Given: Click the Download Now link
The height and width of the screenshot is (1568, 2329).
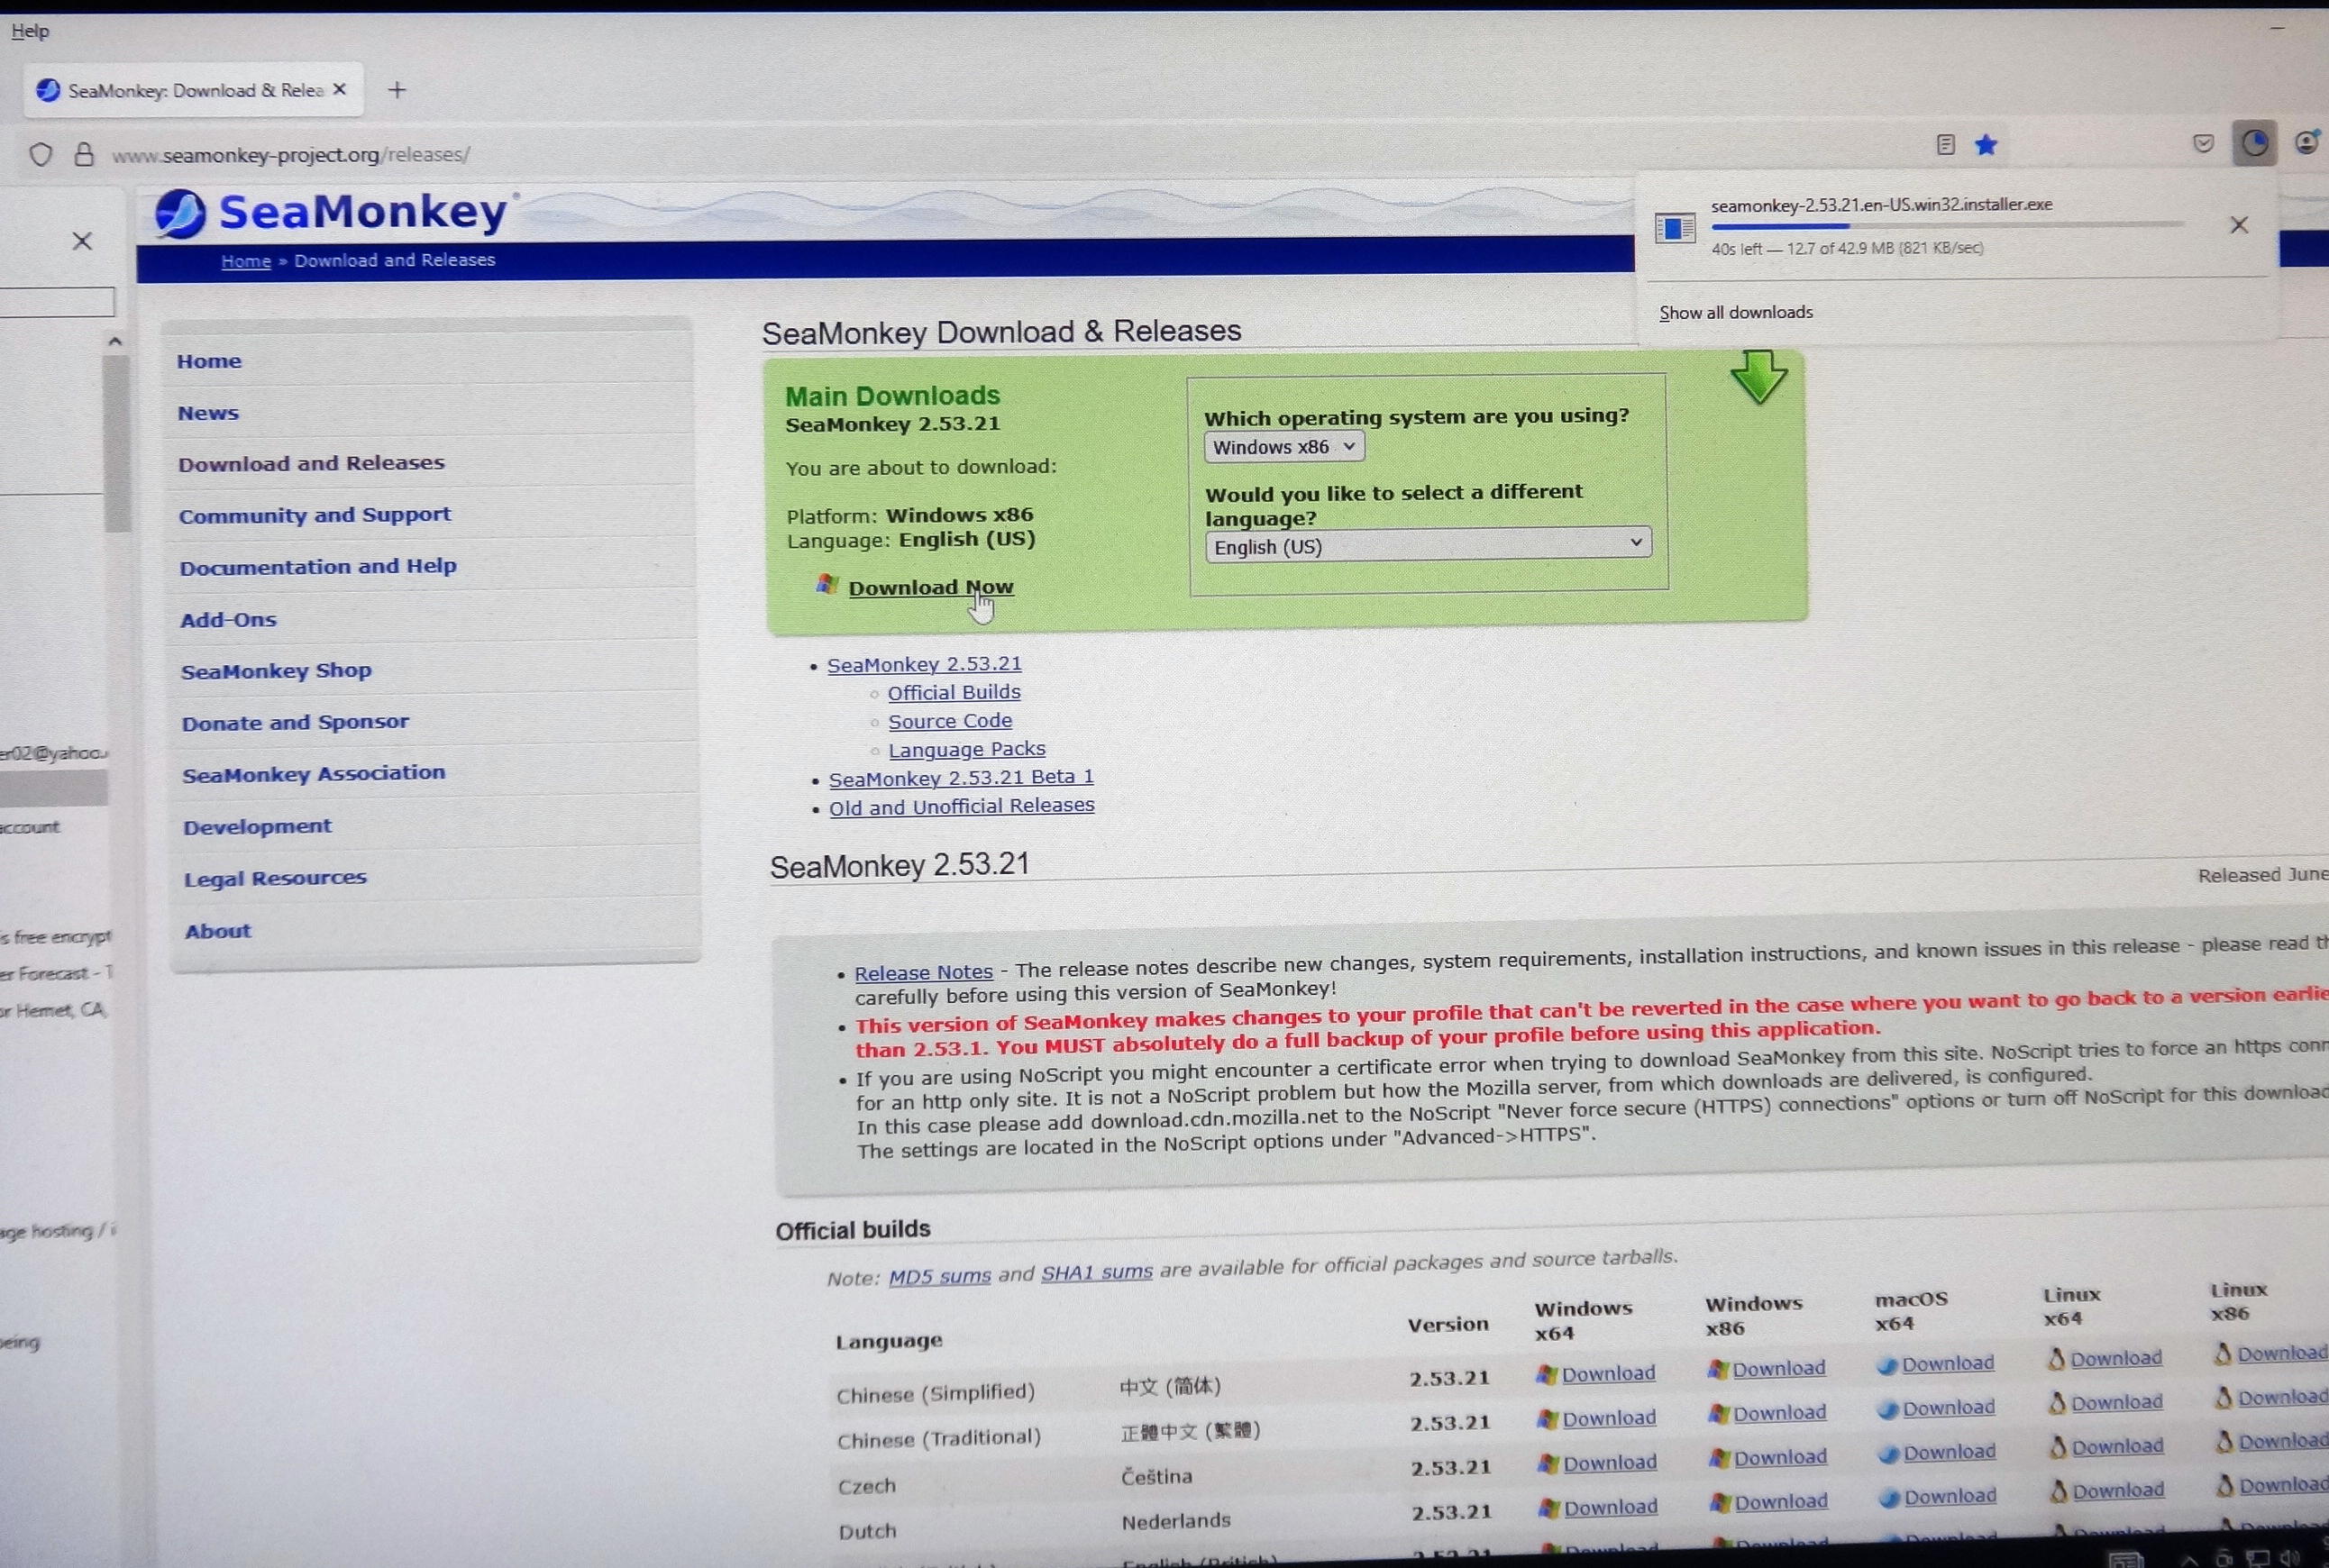Looking at the screenshot, I should 931,587.
